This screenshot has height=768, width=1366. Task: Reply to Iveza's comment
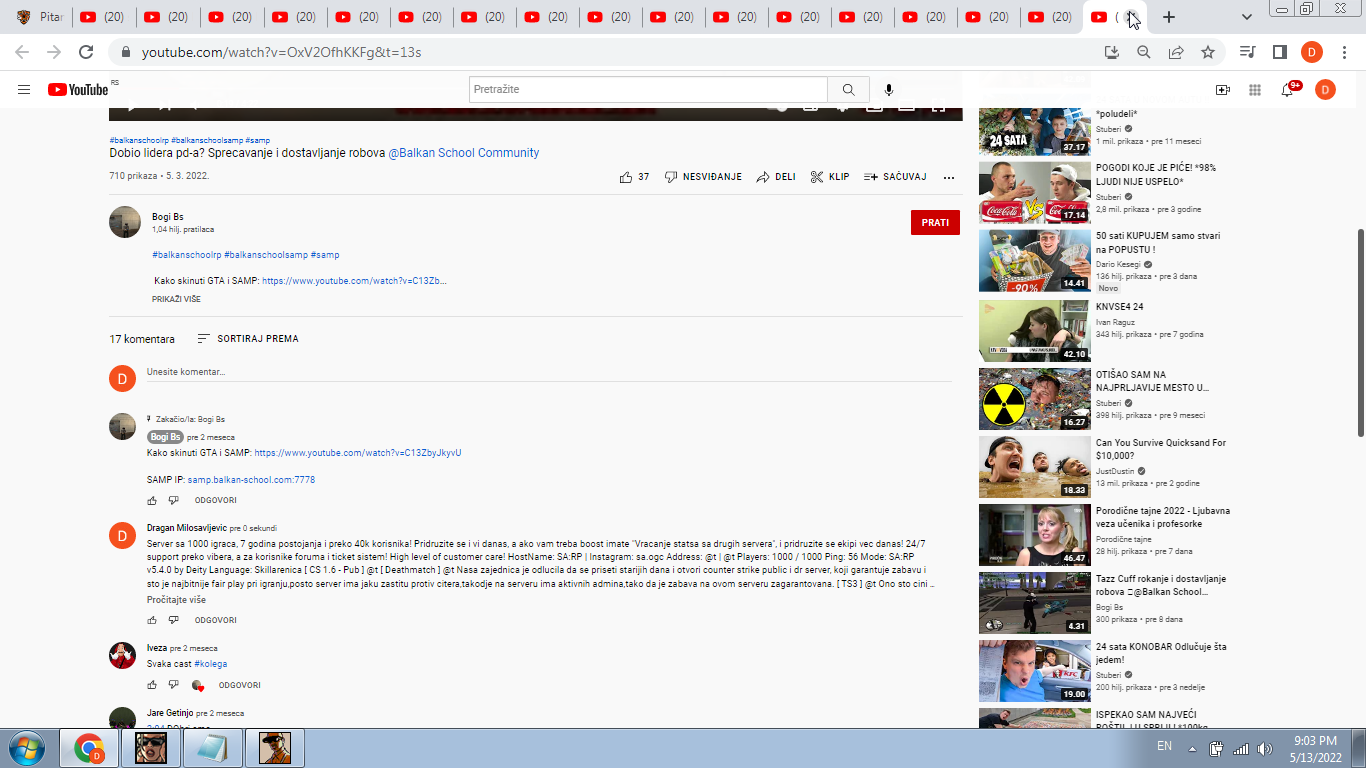pos(240,686)
